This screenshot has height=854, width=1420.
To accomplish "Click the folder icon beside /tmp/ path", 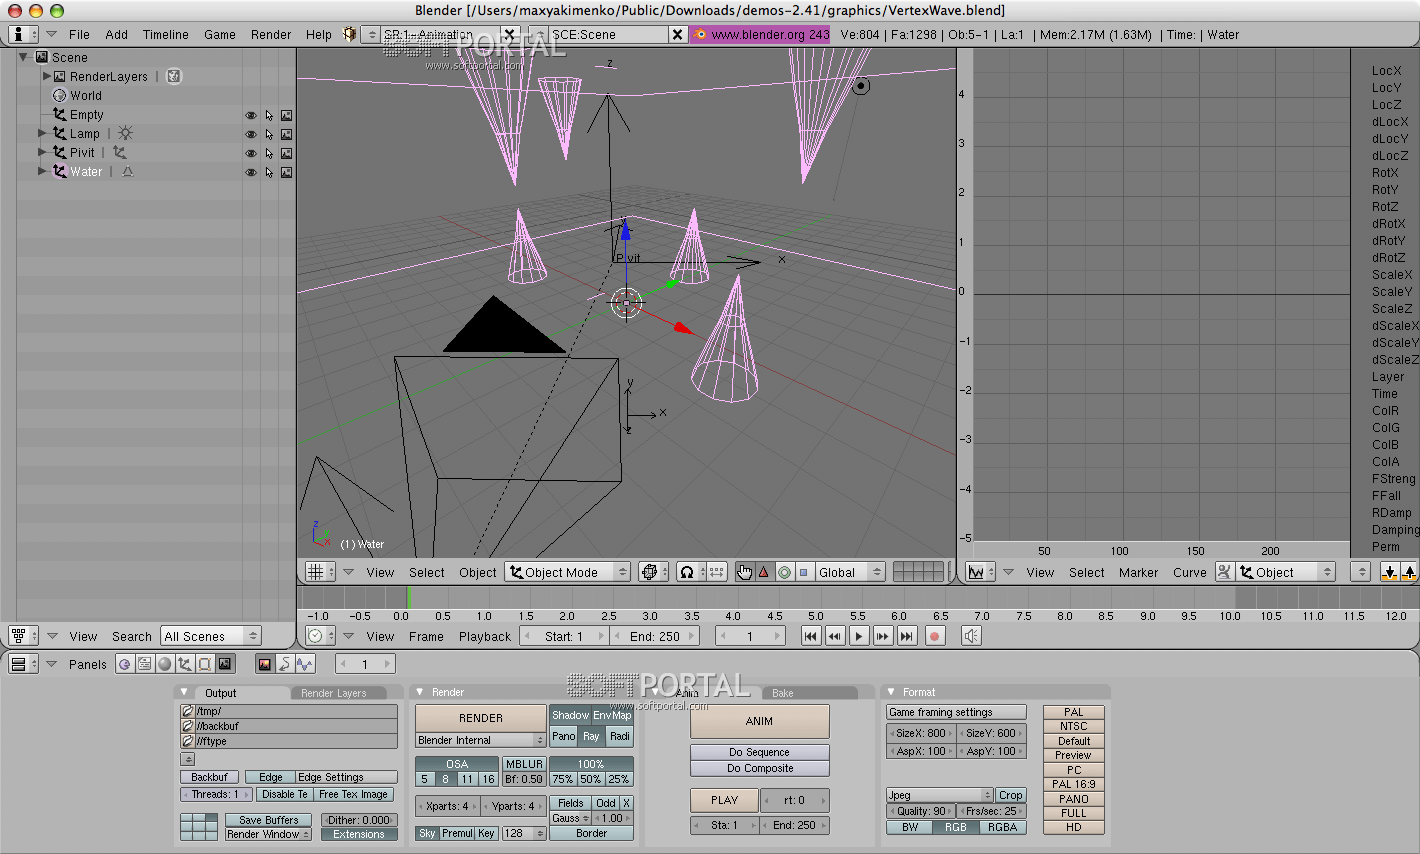I will click(187, 712).
